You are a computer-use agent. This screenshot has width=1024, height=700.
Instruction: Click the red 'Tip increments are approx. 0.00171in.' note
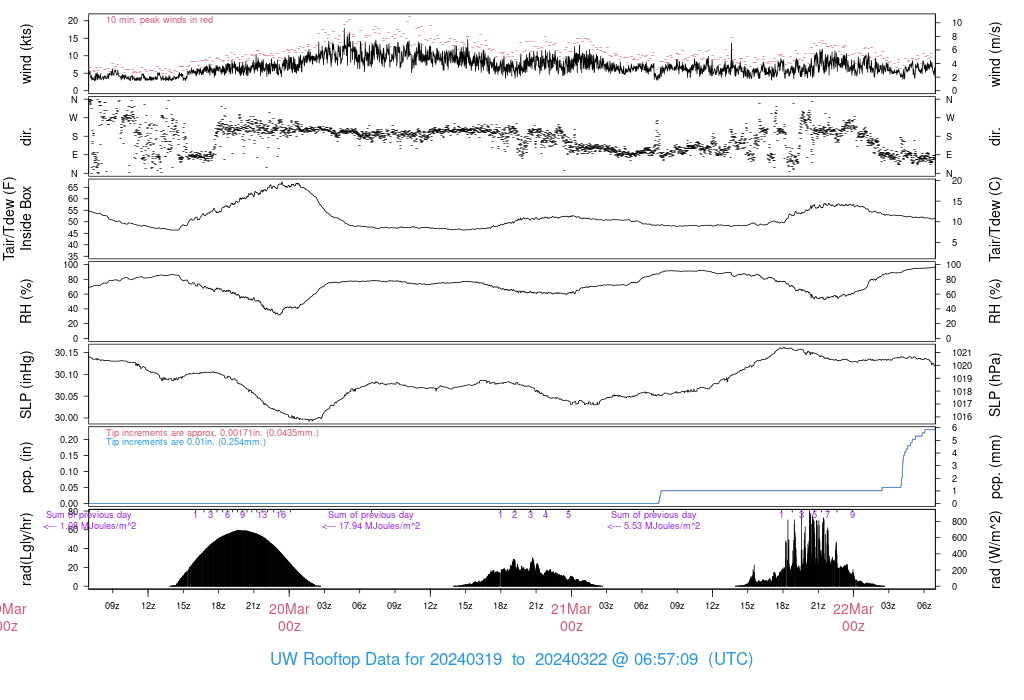212,433
